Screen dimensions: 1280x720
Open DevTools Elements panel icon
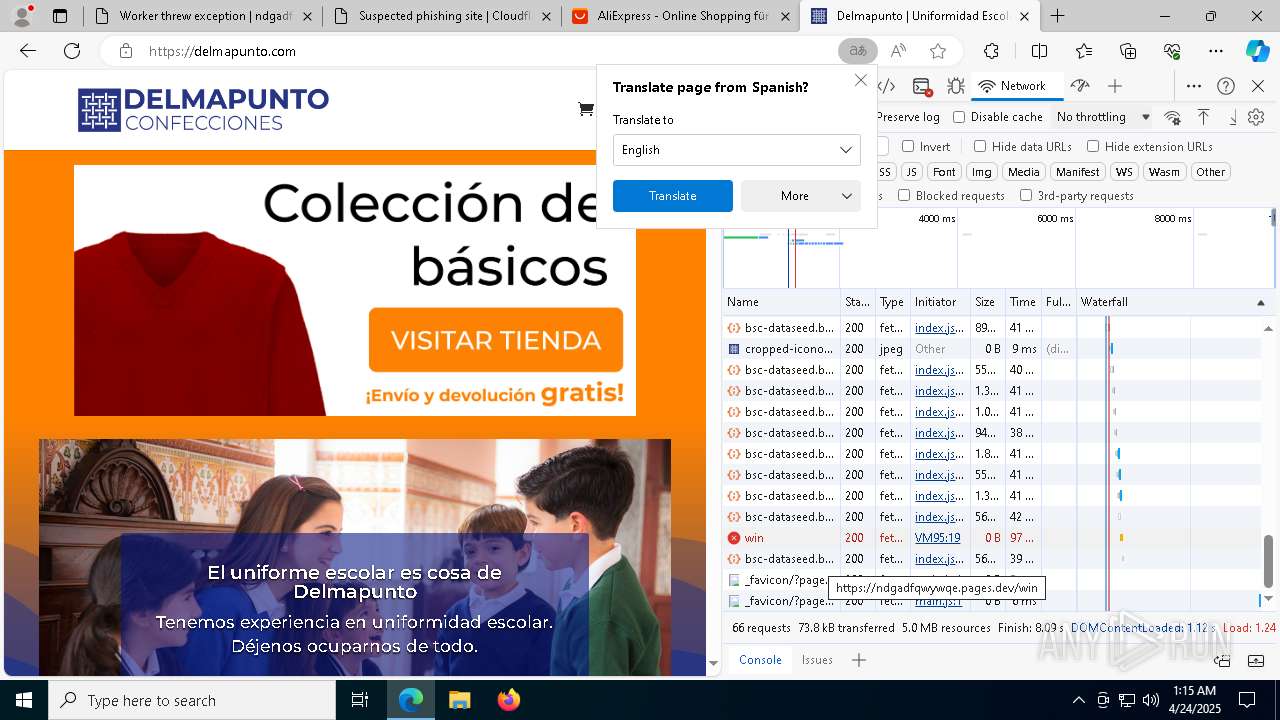[x=886, y=86]
